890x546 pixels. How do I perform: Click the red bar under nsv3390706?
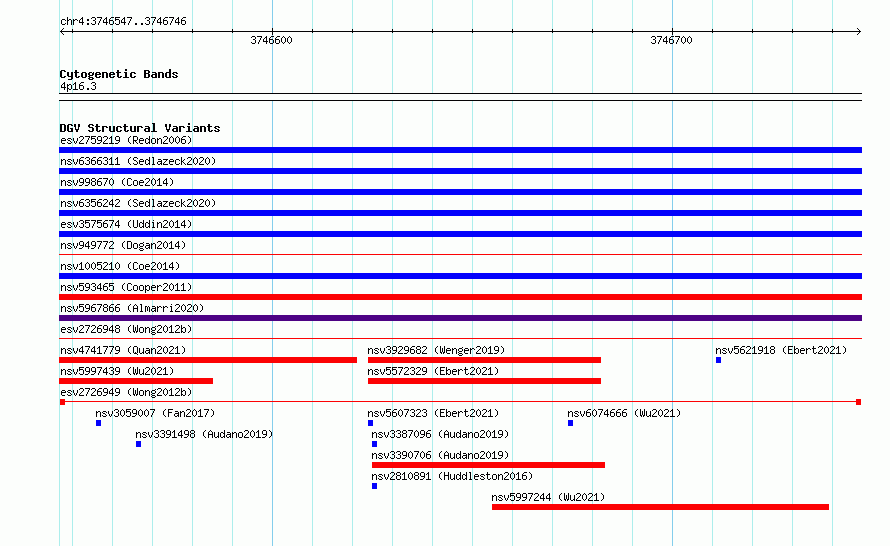(488, 465)
